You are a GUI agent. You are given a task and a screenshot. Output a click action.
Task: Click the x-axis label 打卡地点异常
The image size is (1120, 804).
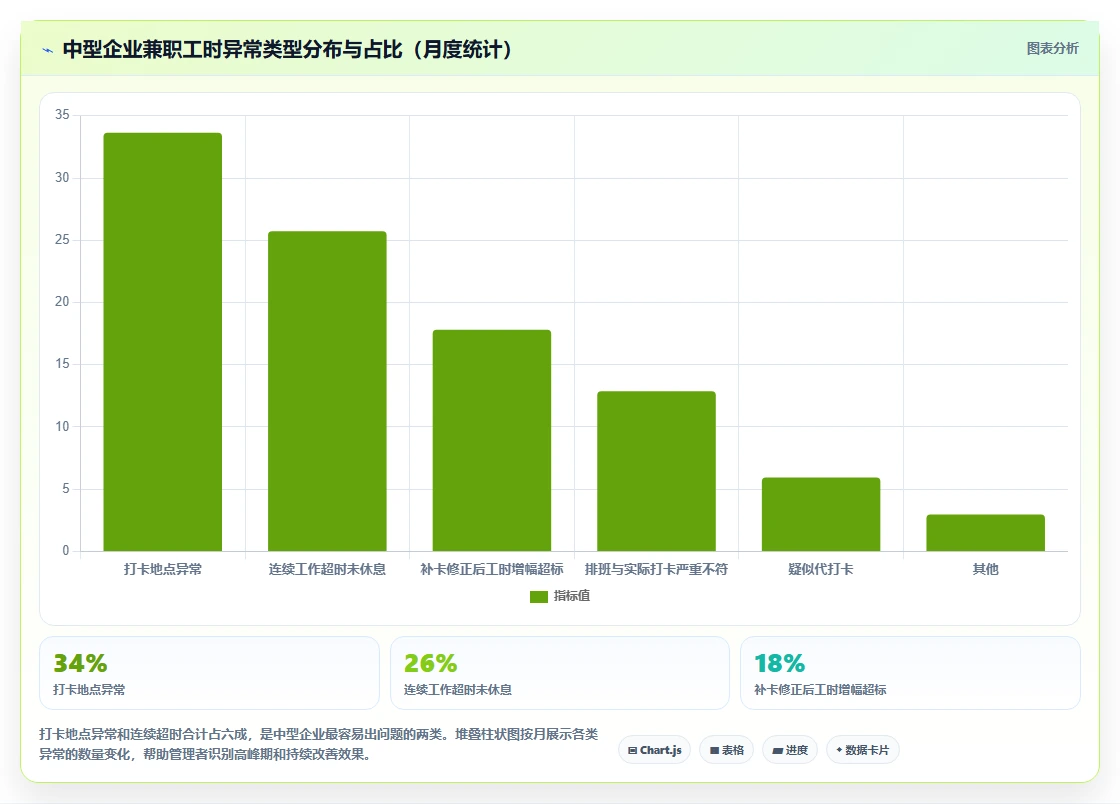[163, 569]
